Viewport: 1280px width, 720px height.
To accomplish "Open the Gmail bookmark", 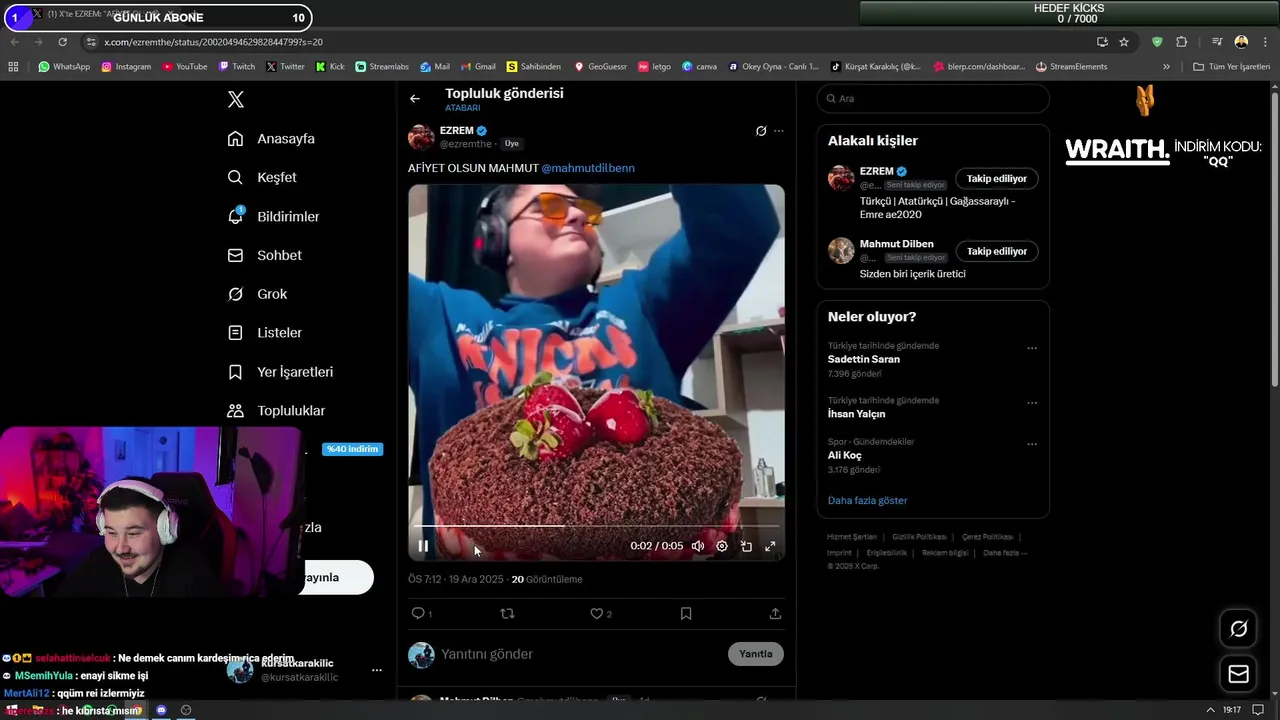I will (477, 67).
